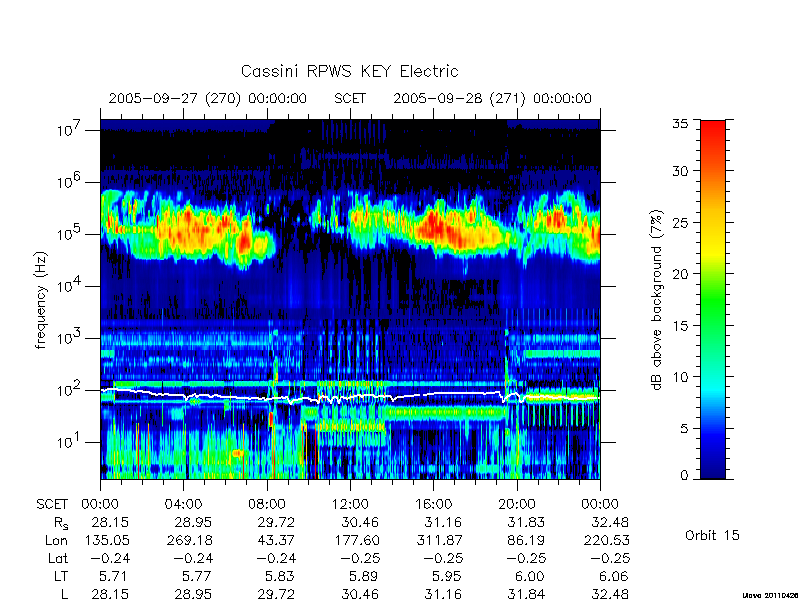Click the 10^4 frequency tick label
Screen dimensions: 800x600
[x=70, y=286]
